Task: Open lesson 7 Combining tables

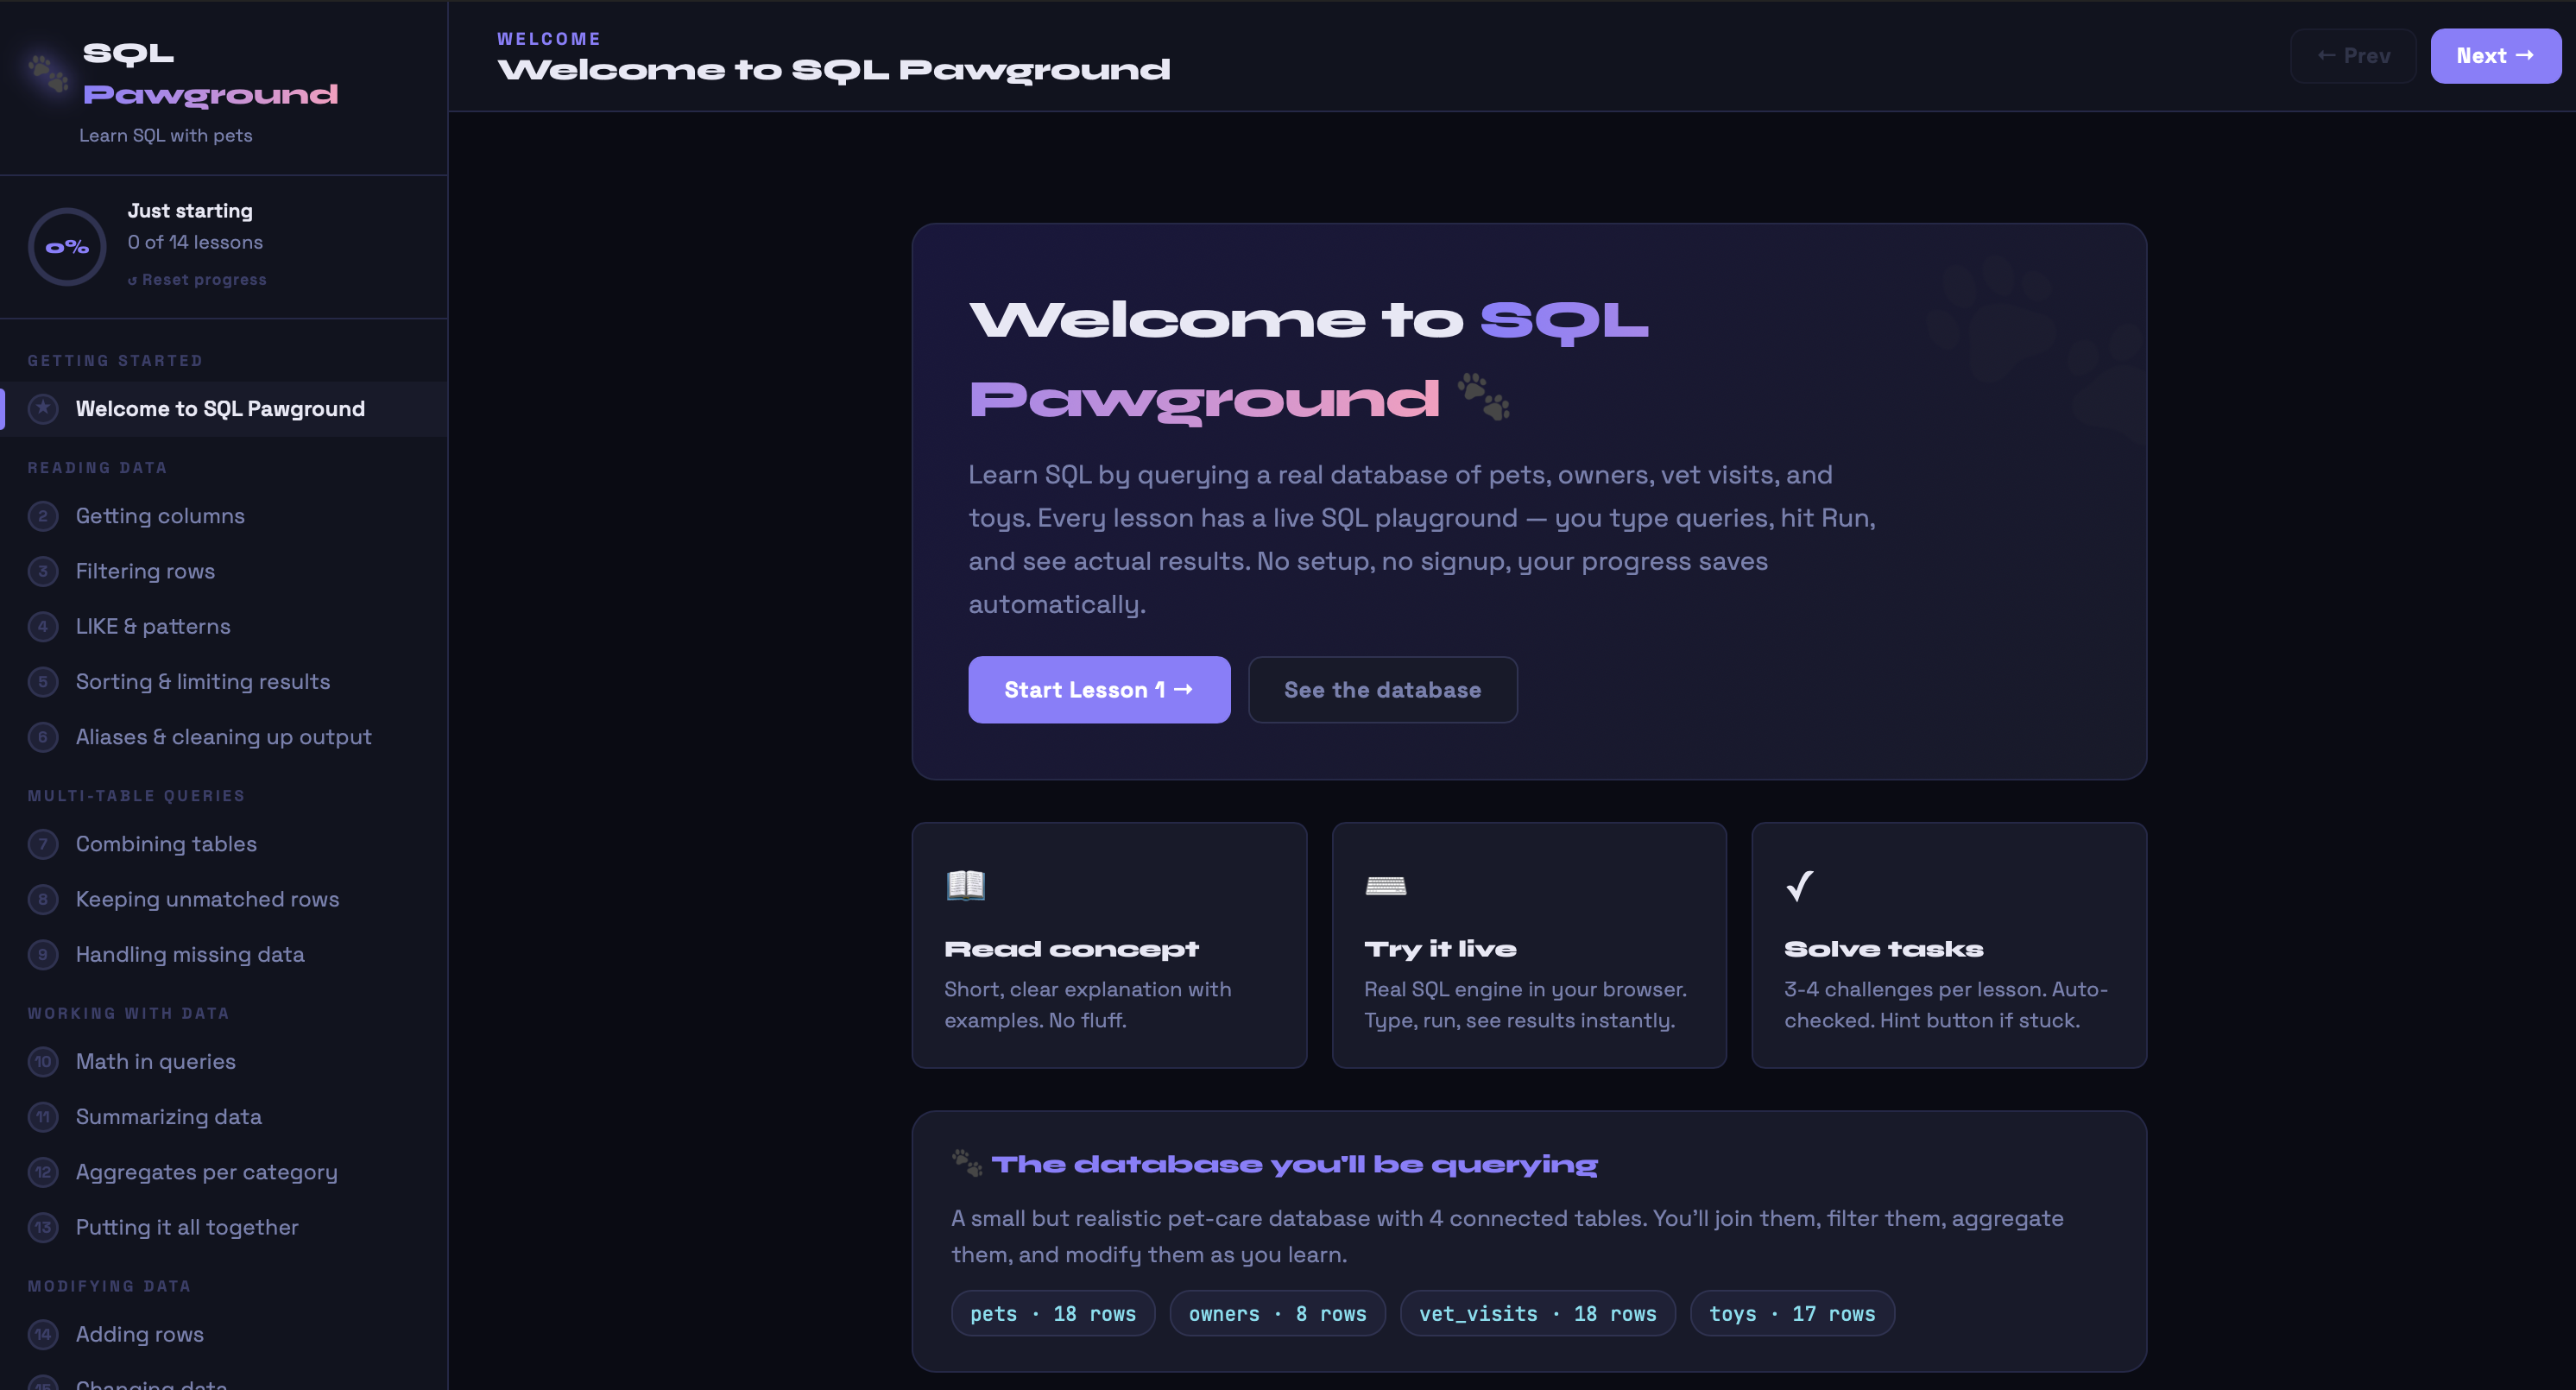Action: point(224,844)
